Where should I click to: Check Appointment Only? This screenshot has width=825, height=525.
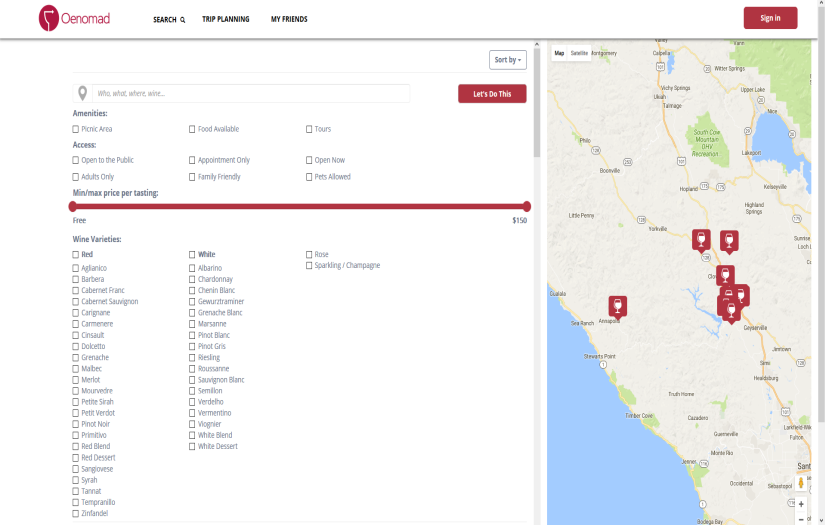[192, 160]
